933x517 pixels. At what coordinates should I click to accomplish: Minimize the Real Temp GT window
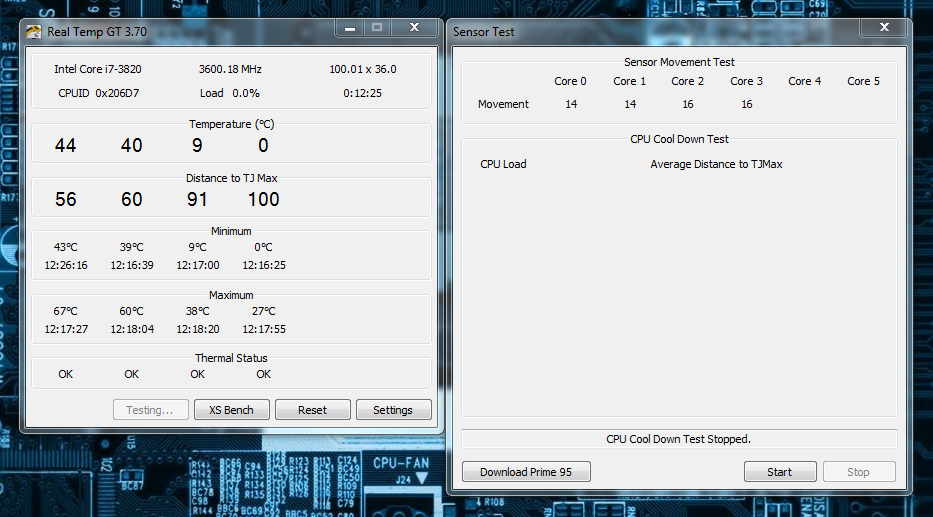(350, 27)
